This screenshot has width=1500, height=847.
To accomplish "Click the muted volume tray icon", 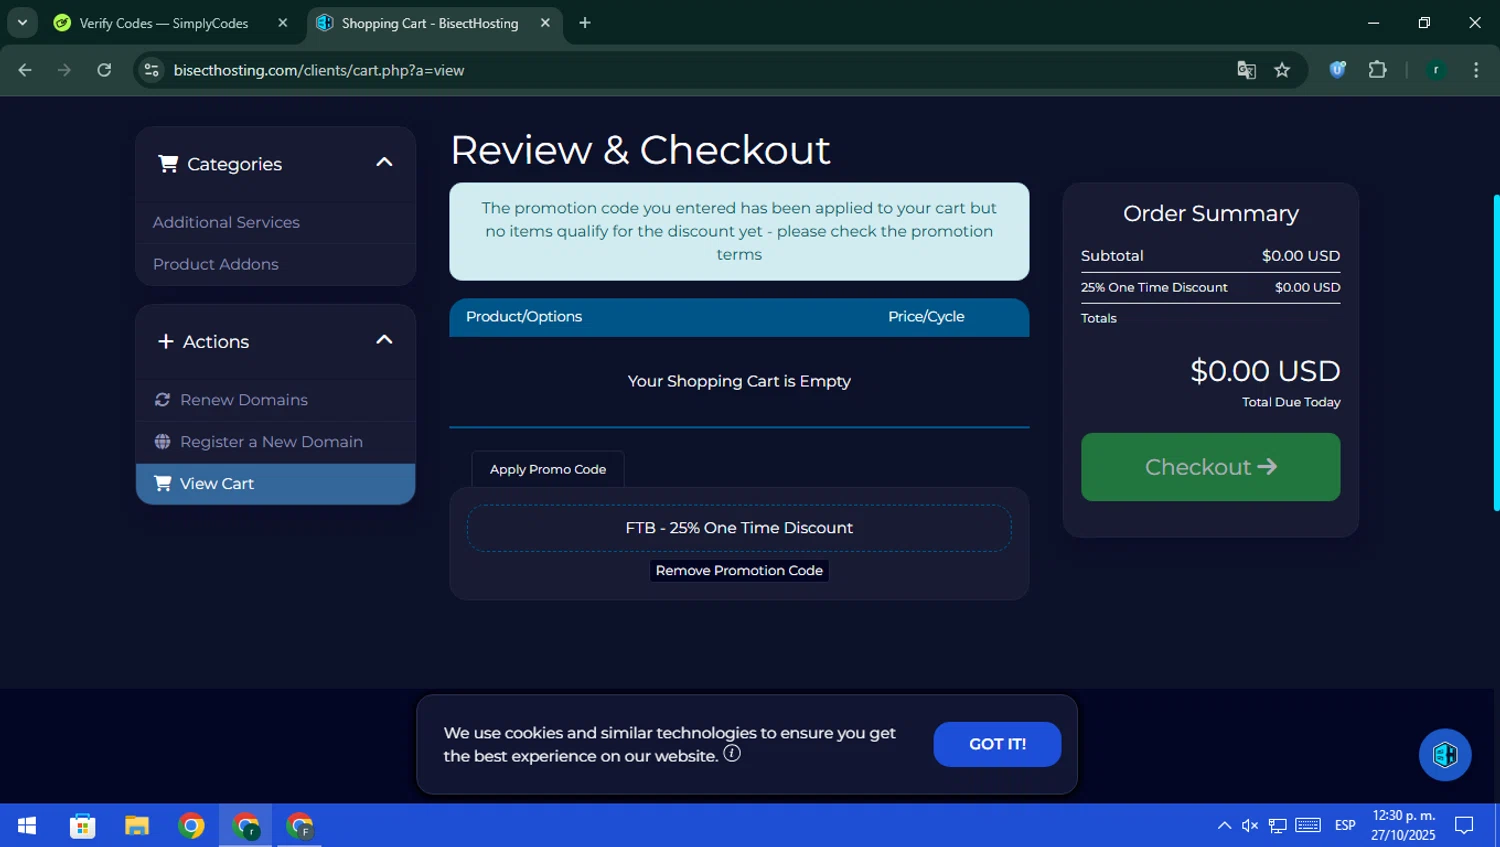I will [1250, 826].
